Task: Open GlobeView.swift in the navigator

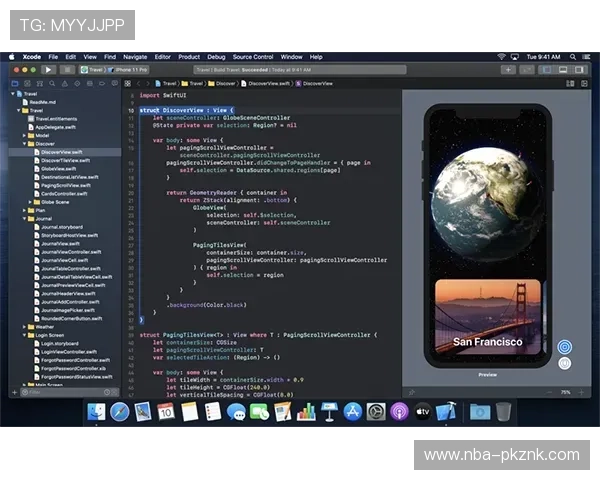Action: pyautogui.click(x=58, y=168)
